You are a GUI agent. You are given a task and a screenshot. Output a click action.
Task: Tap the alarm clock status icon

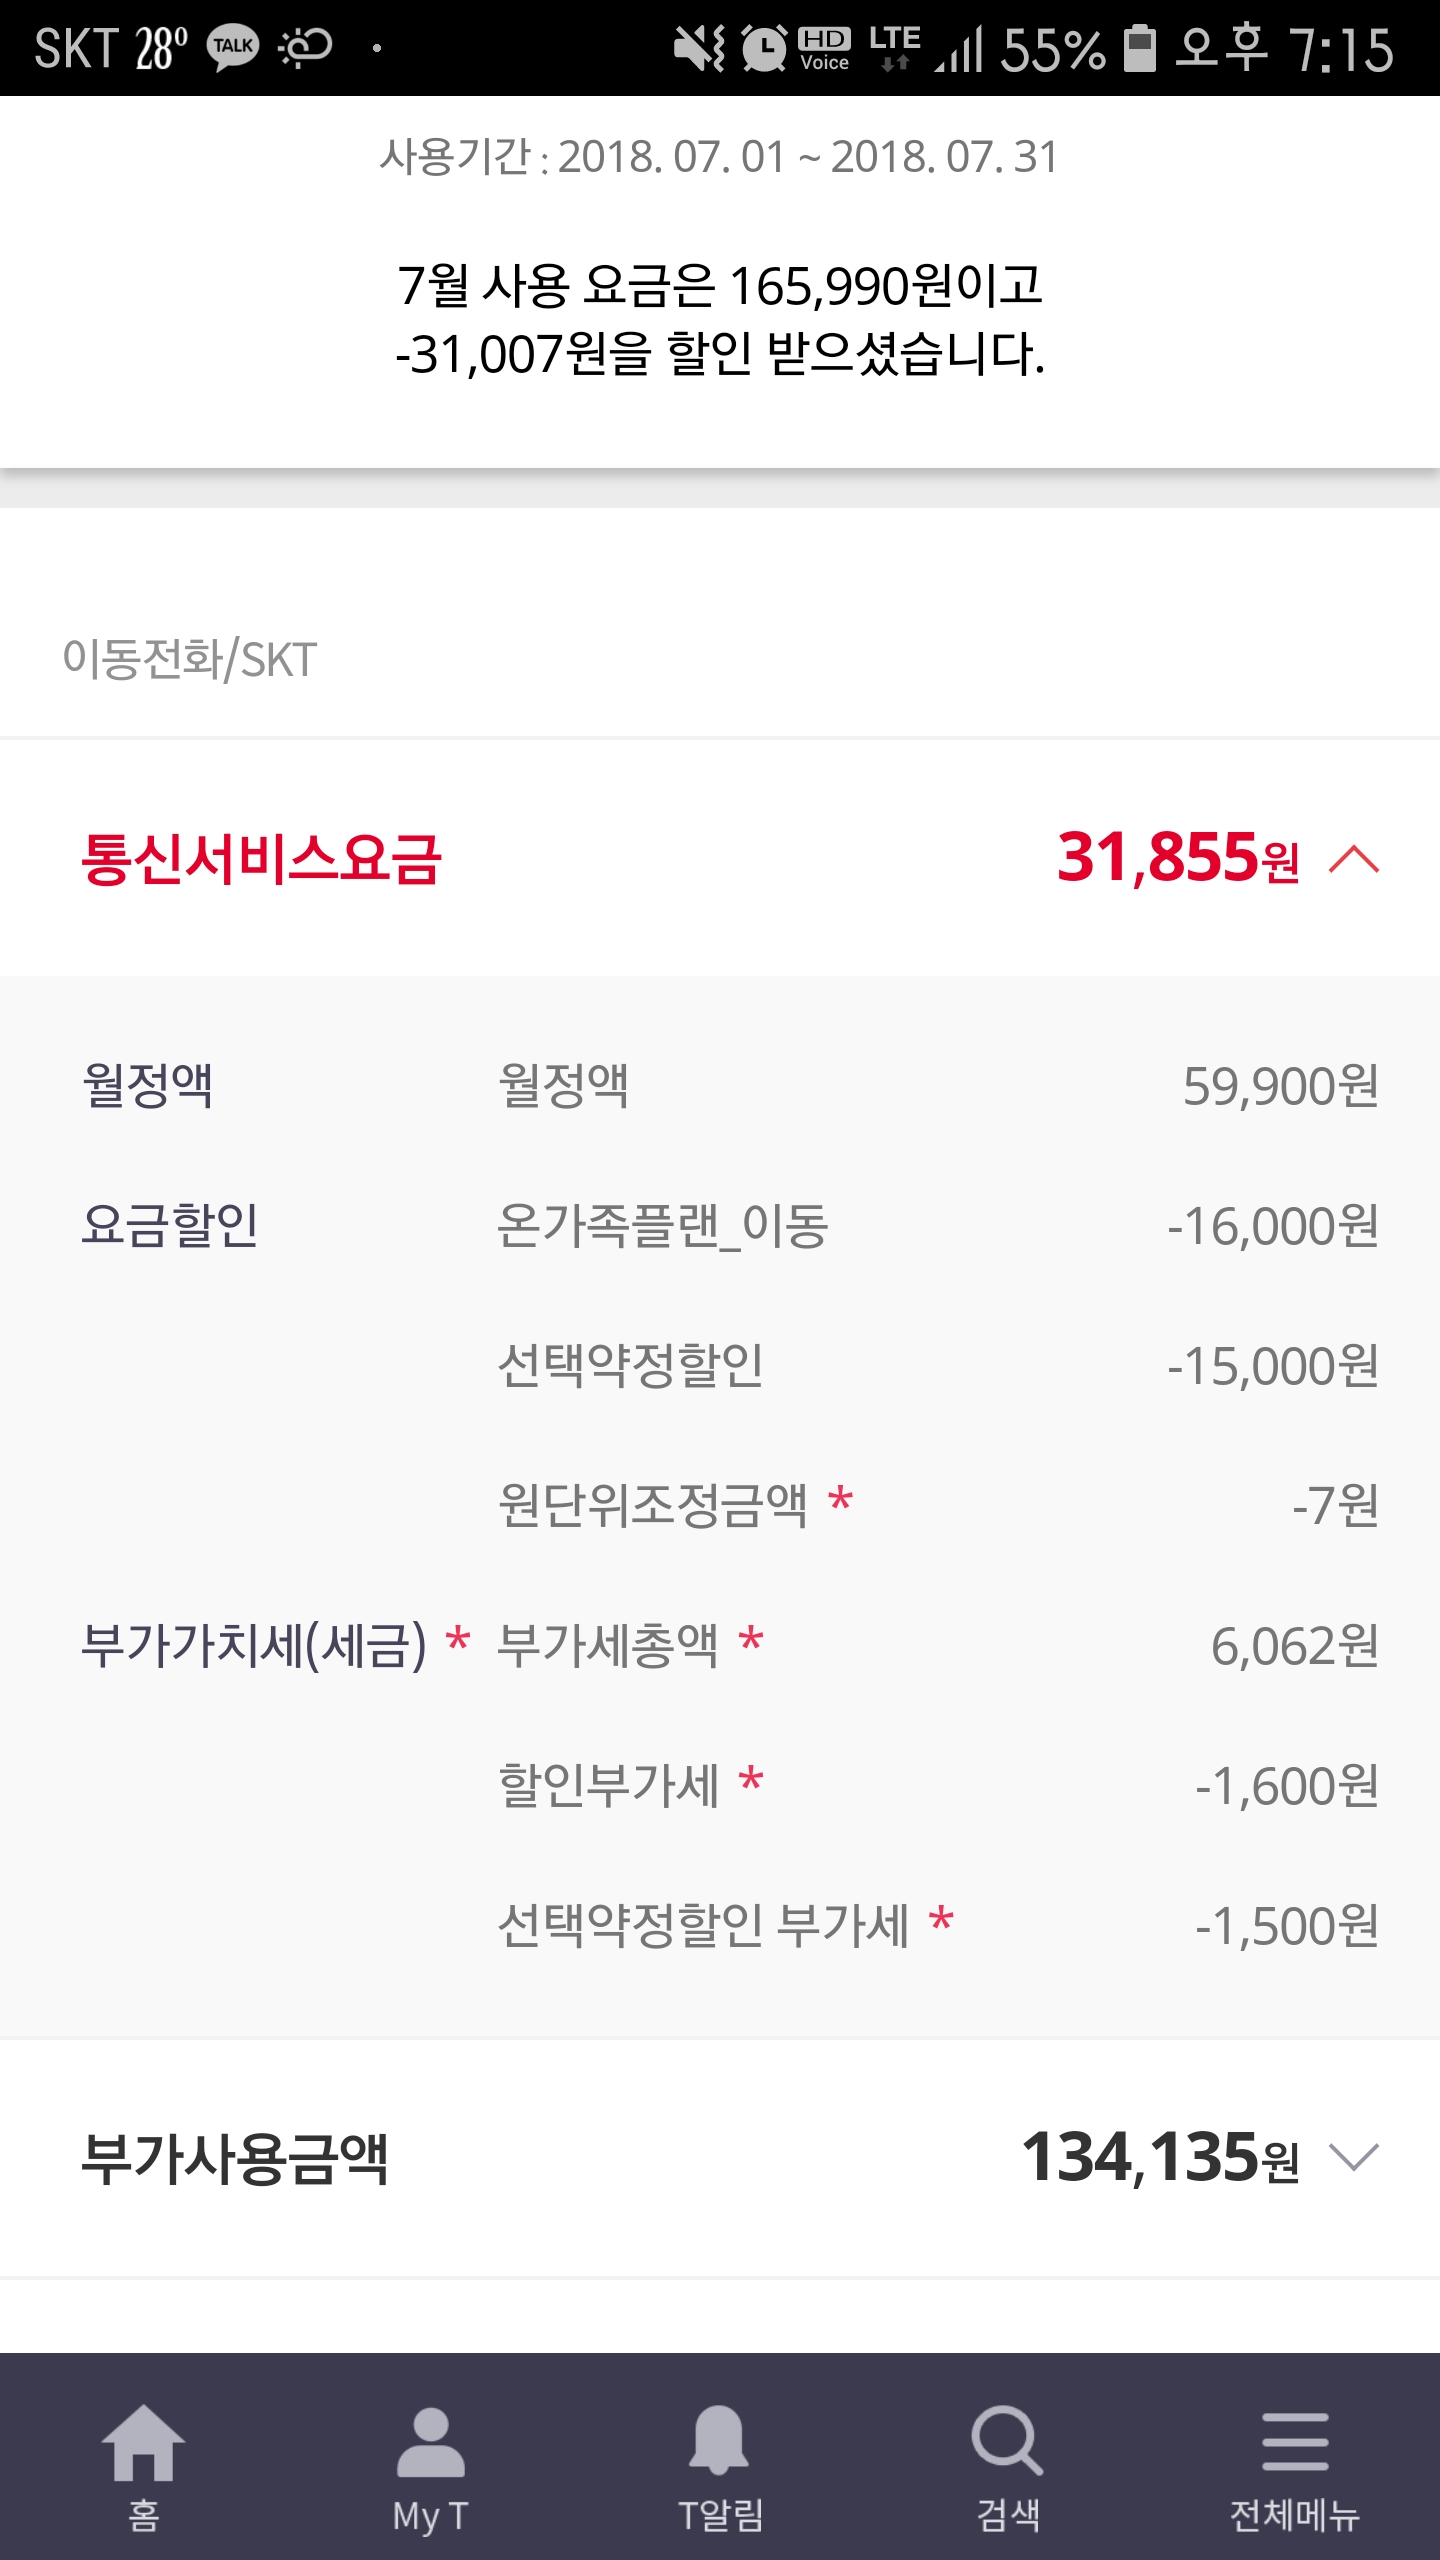click(x=765, y=48)
